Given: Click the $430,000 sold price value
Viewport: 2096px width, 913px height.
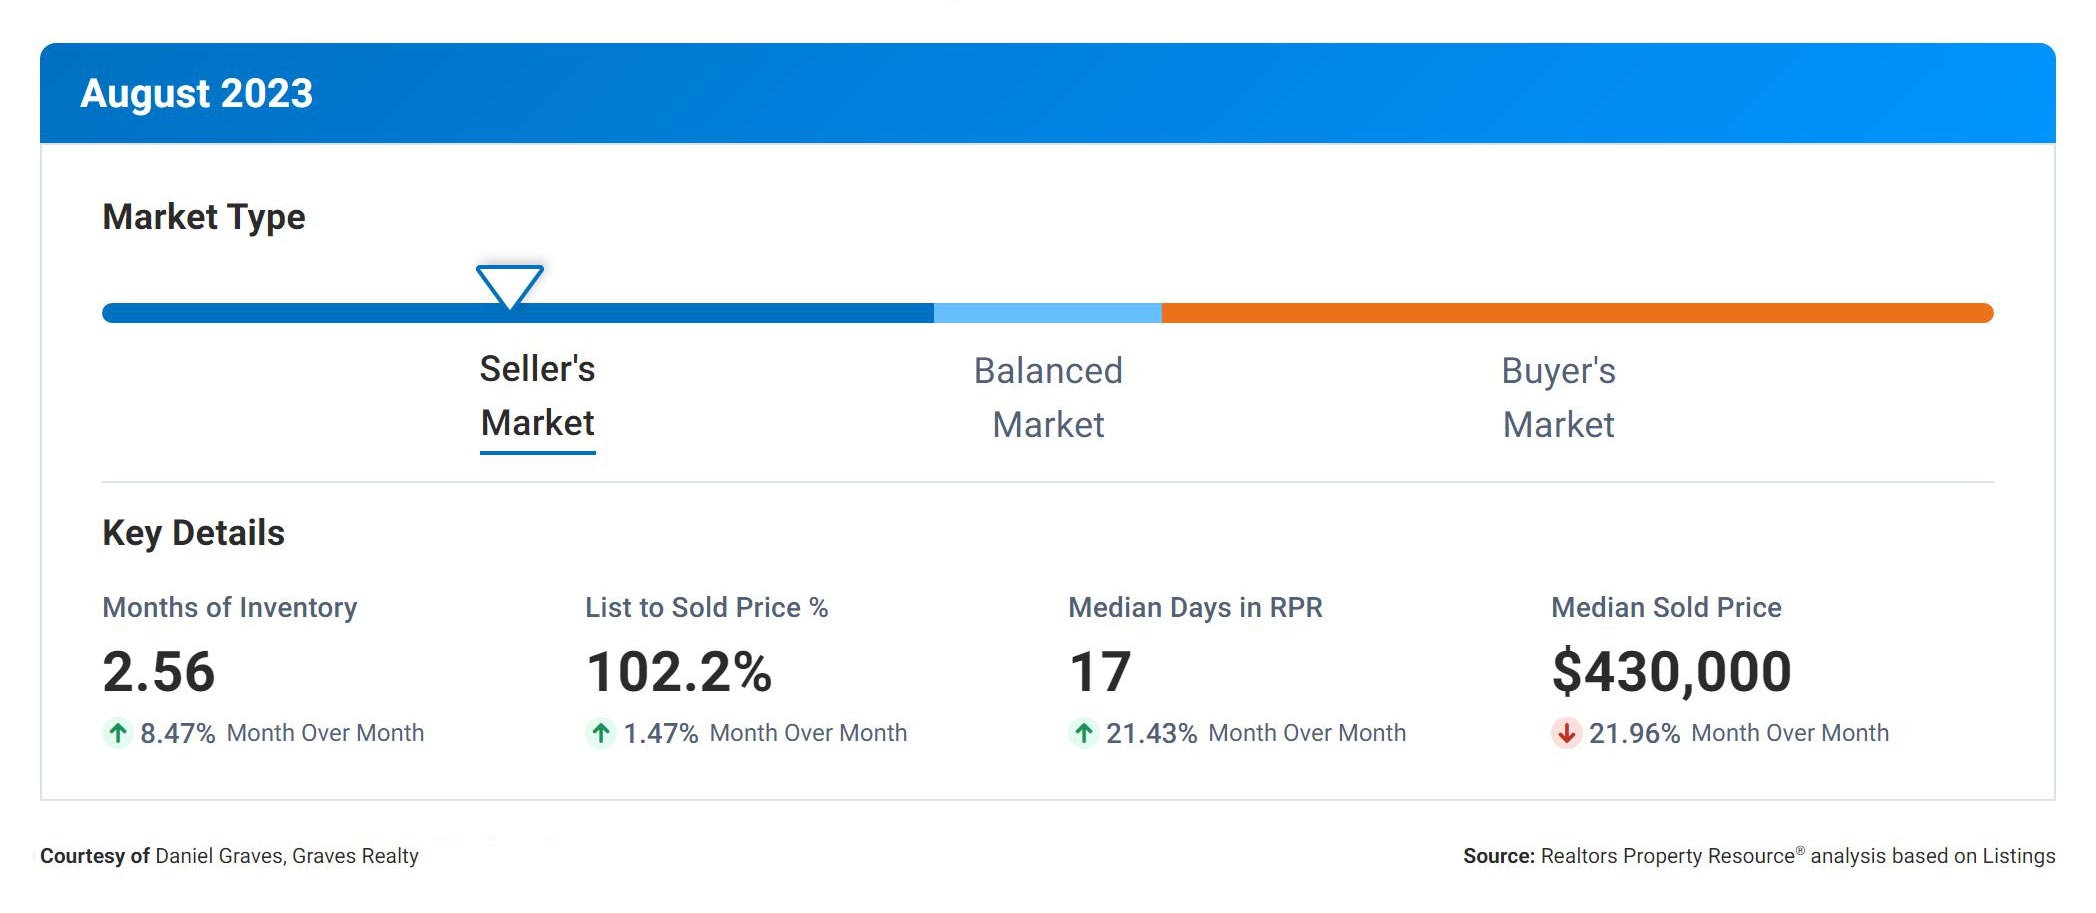Looking at the screenshot, I should click(1671, 671).
